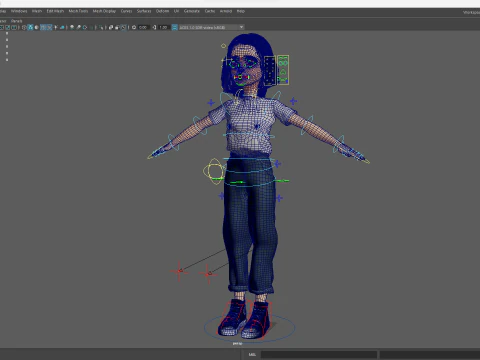Toggle viewport Shadows icon
Viewport: 480px width, 360px height.
coord(62,27)
